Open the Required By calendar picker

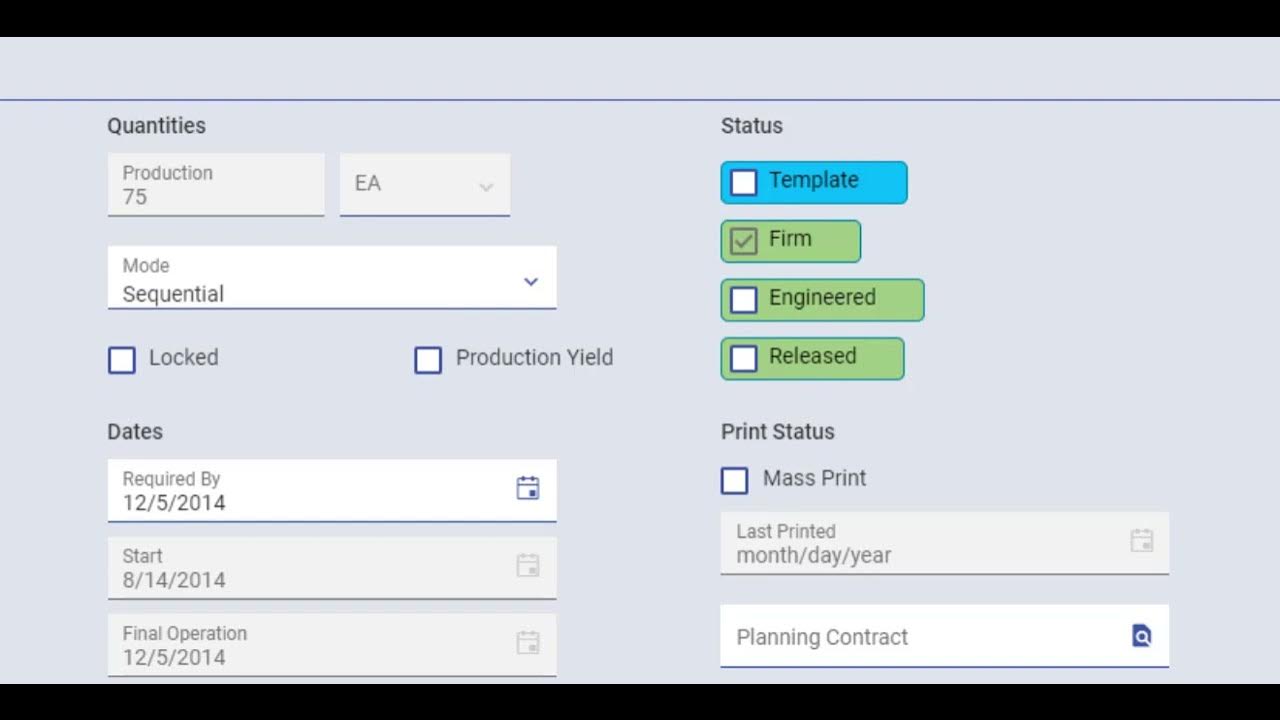(527, 488)
